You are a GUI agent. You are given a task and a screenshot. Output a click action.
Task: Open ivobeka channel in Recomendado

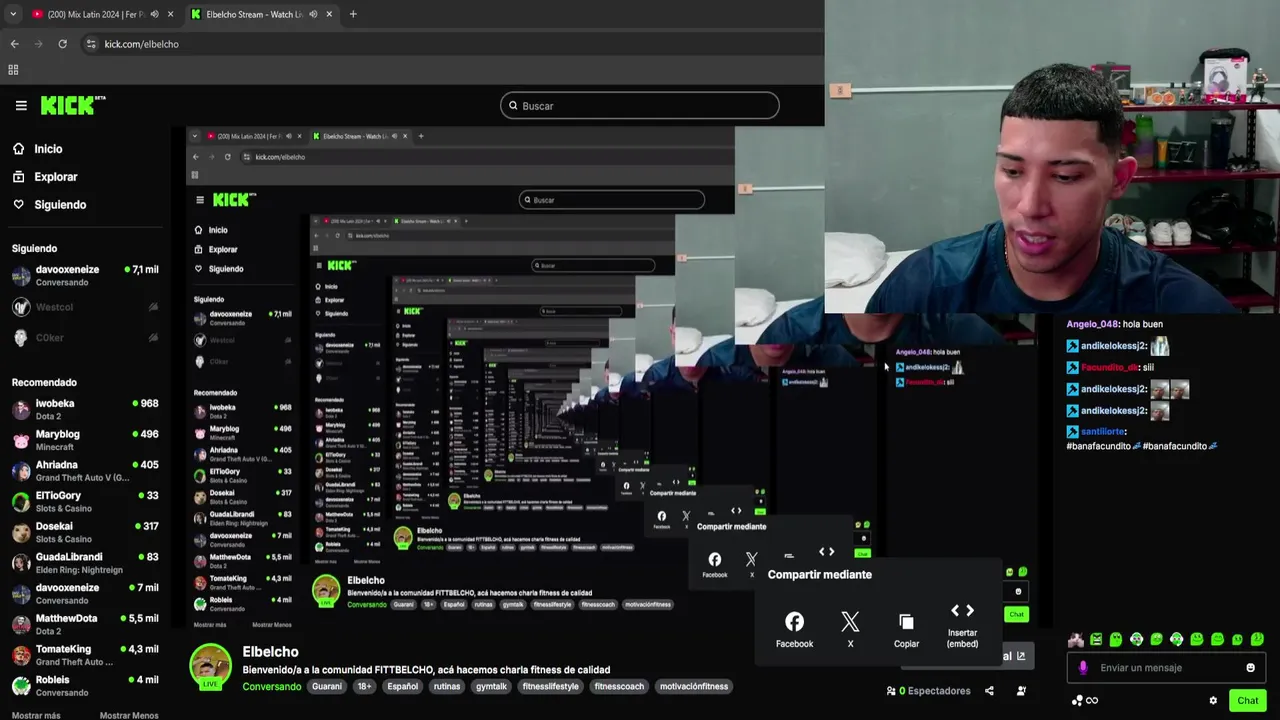coord(85,409)
